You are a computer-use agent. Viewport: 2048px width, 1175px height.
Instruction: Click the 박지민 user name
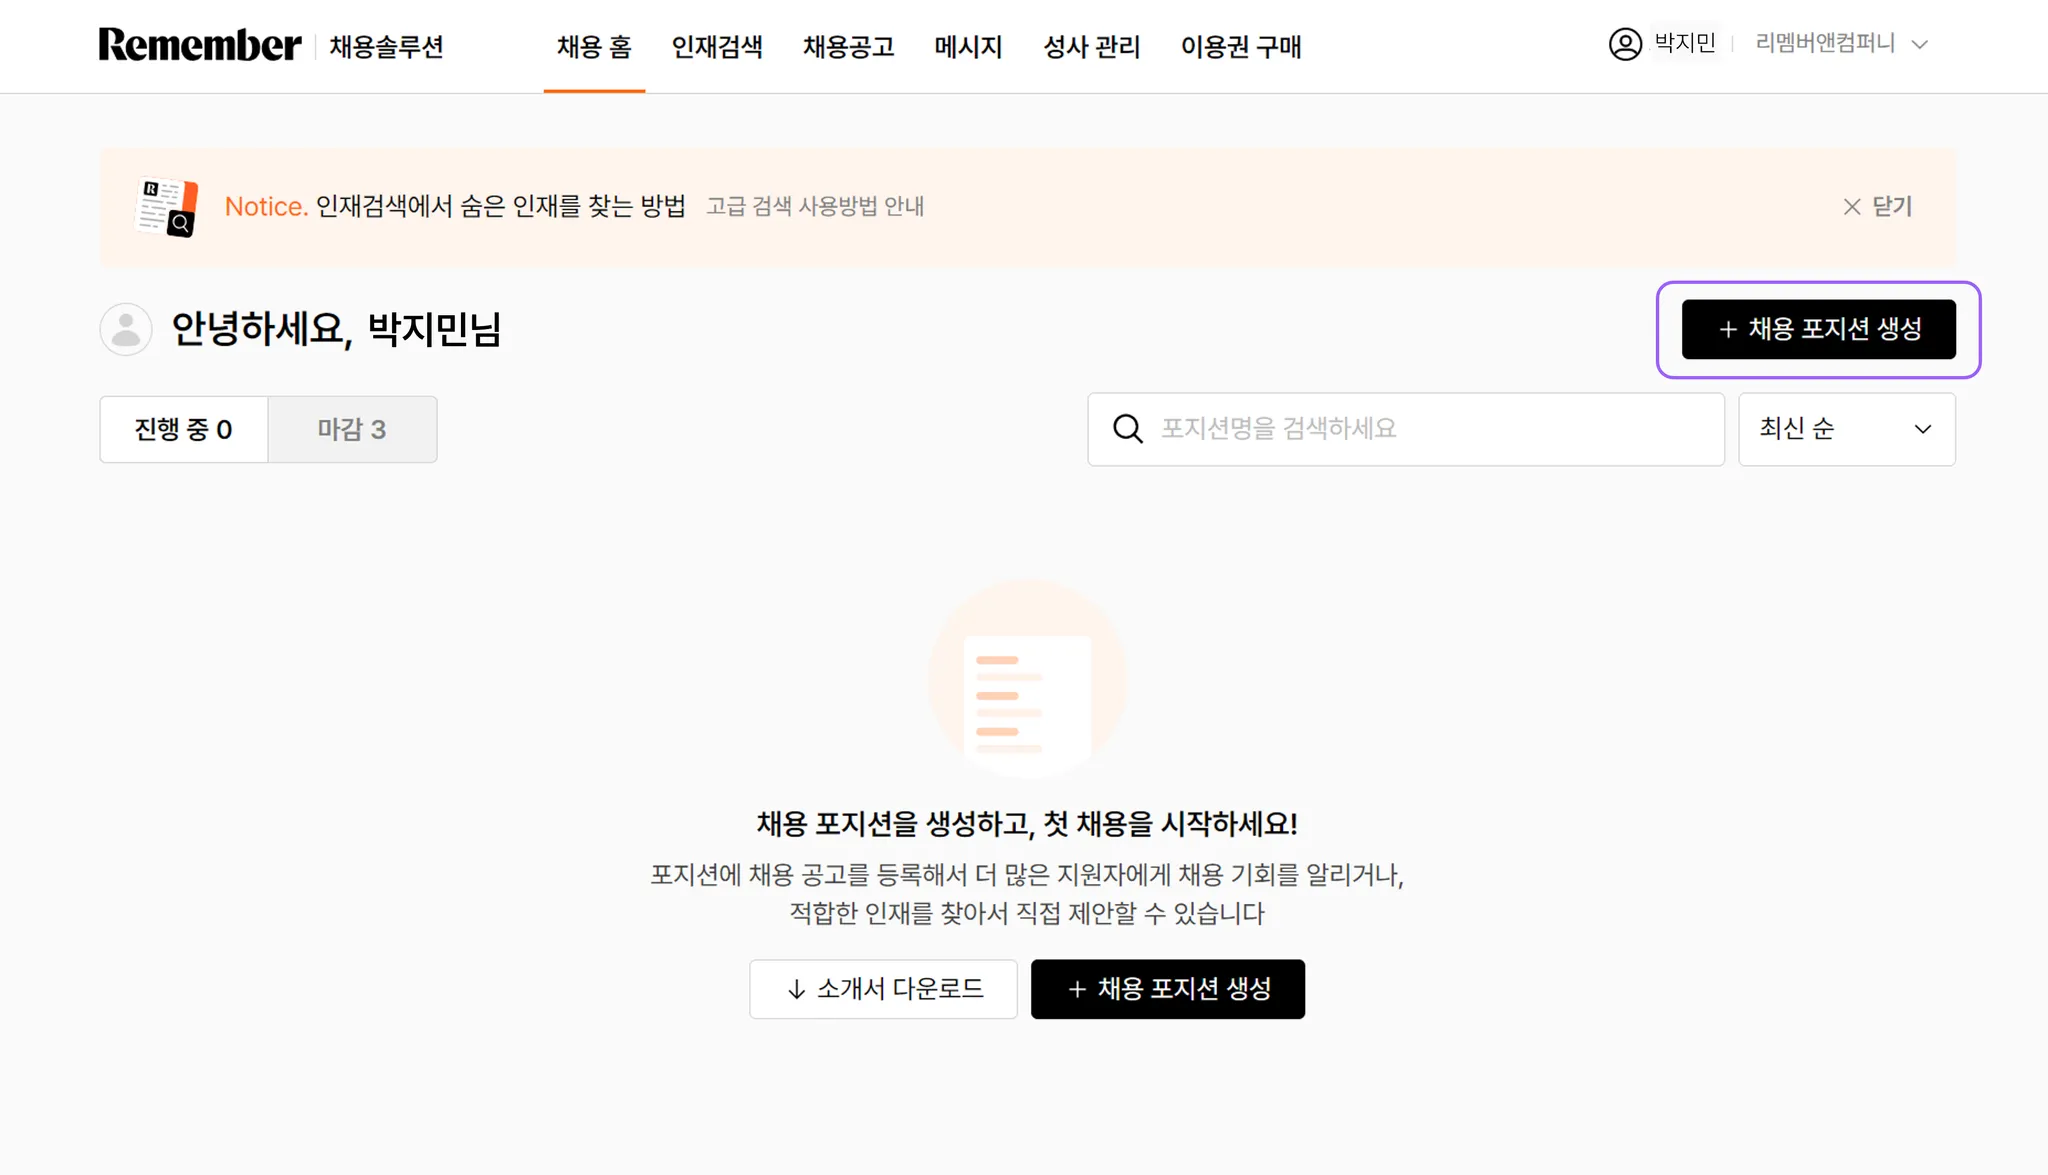point(1685,43)
